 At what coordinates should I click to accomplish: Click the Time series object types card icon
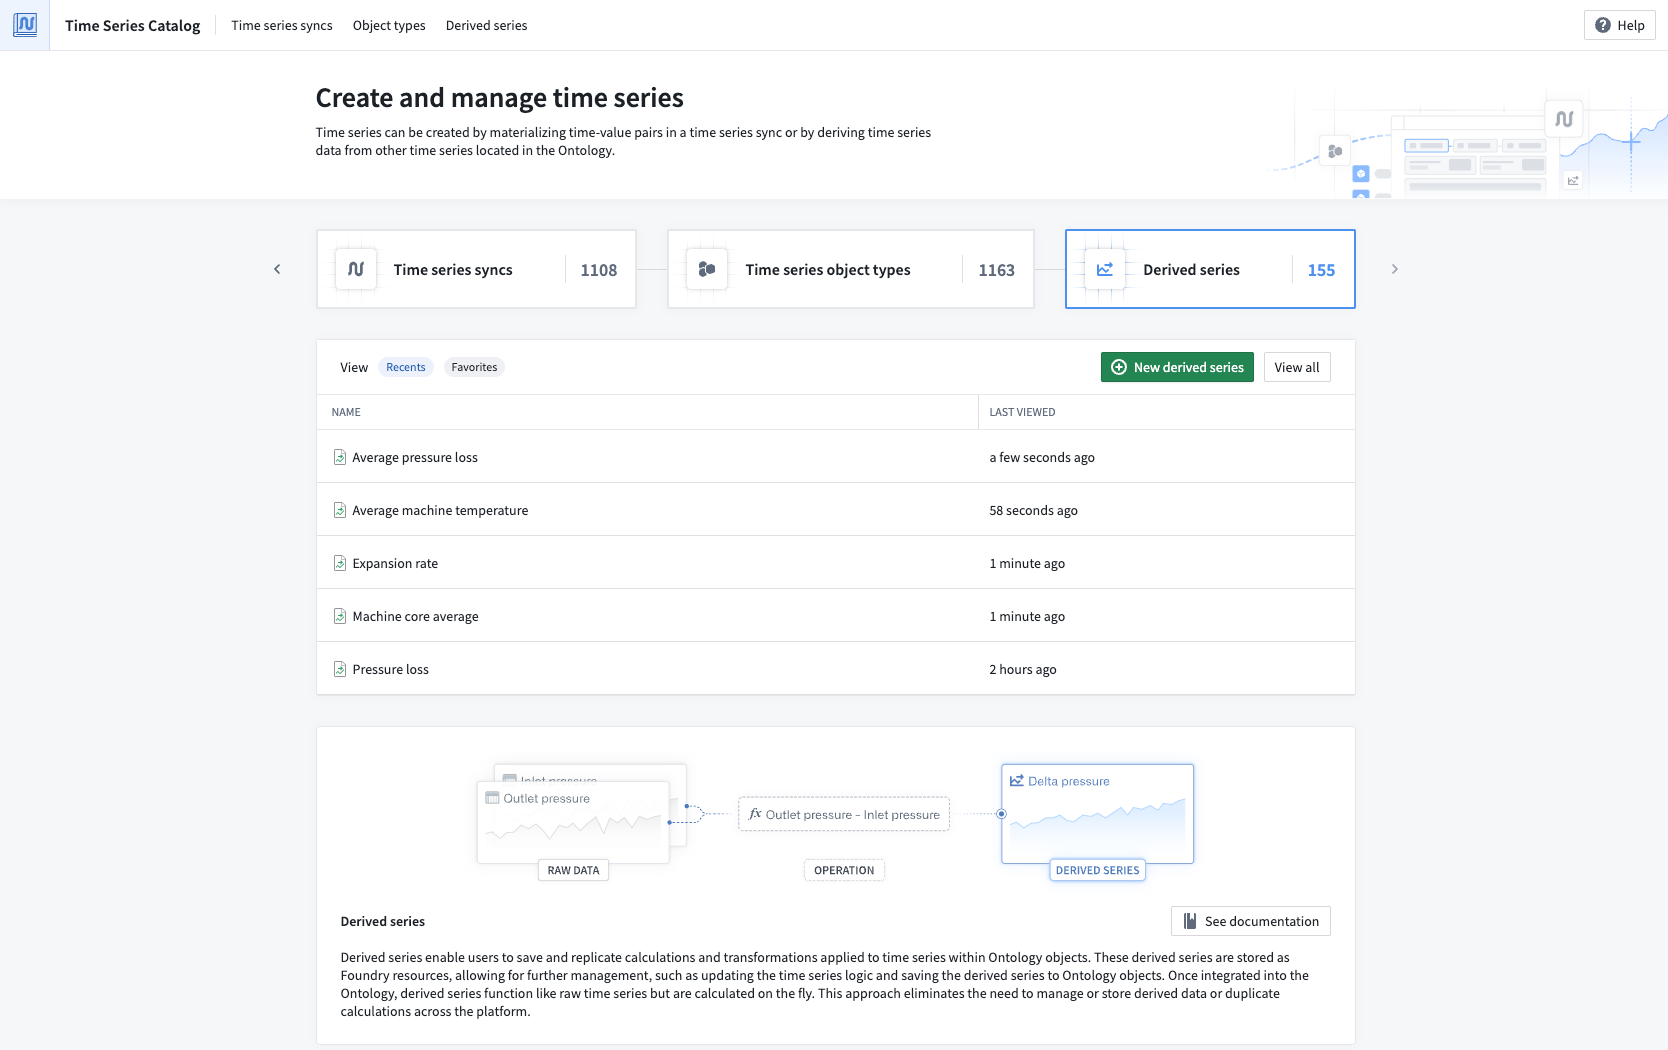(x=707, y=269)
